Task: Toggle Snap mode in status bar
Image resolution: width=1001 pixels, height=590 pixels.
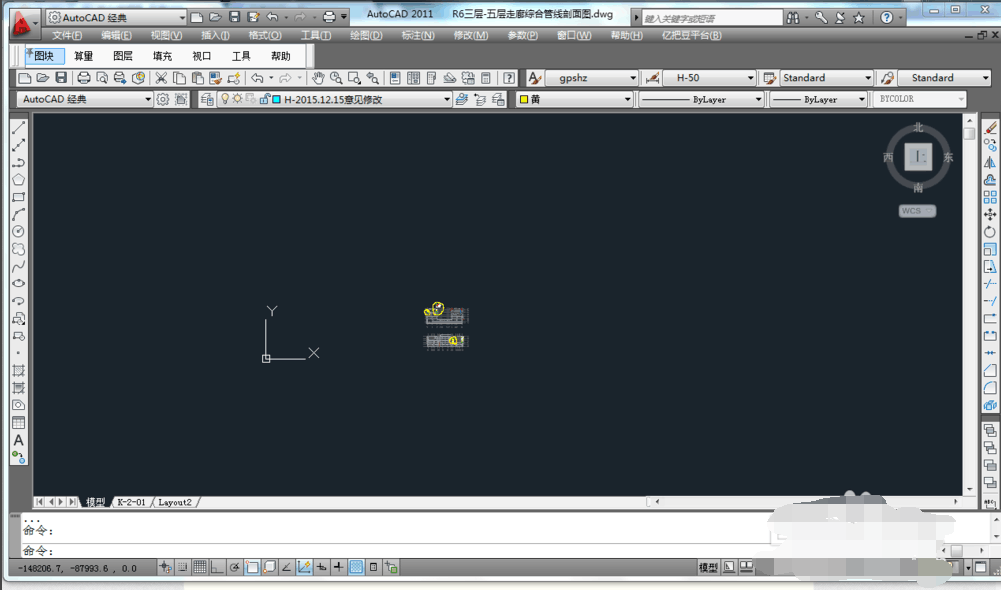Action: click(x=183, y=567)
